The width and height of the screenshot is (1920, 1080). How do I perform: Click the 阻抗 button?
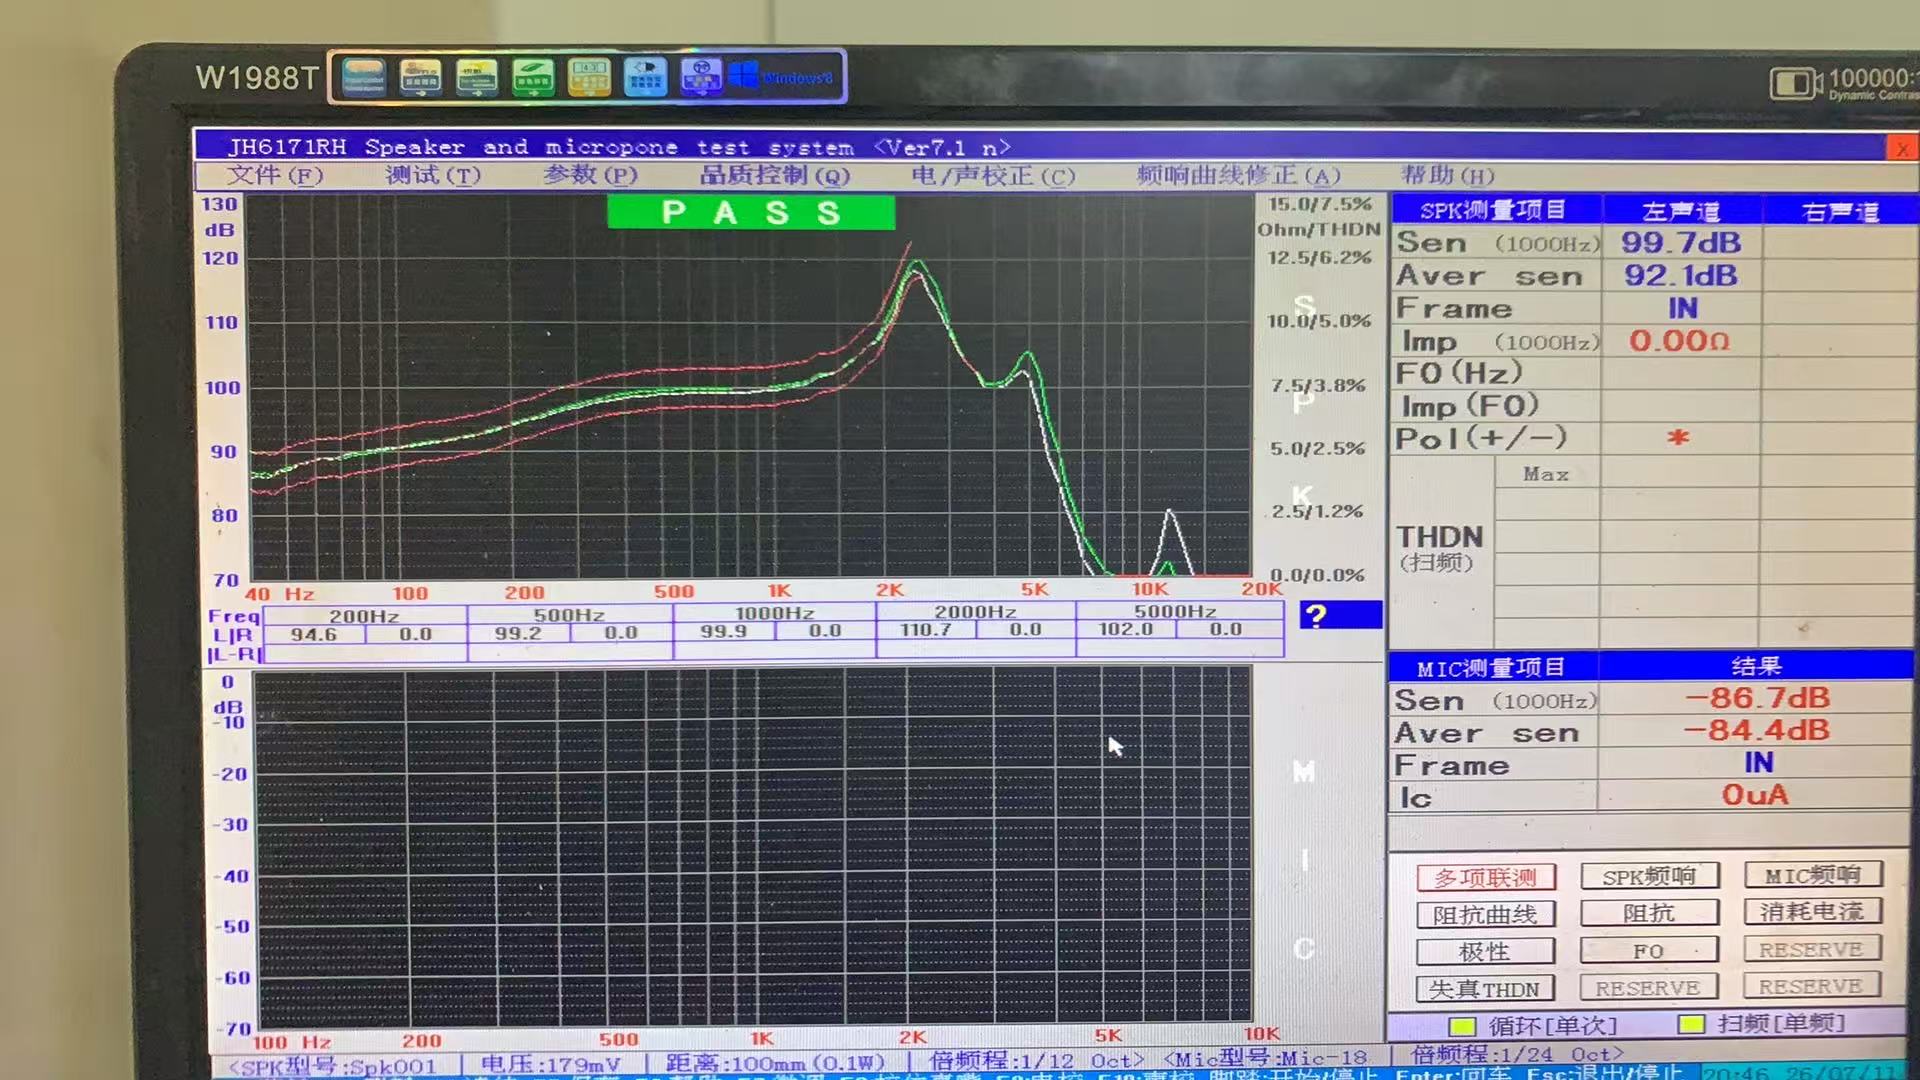(1649, 913)
